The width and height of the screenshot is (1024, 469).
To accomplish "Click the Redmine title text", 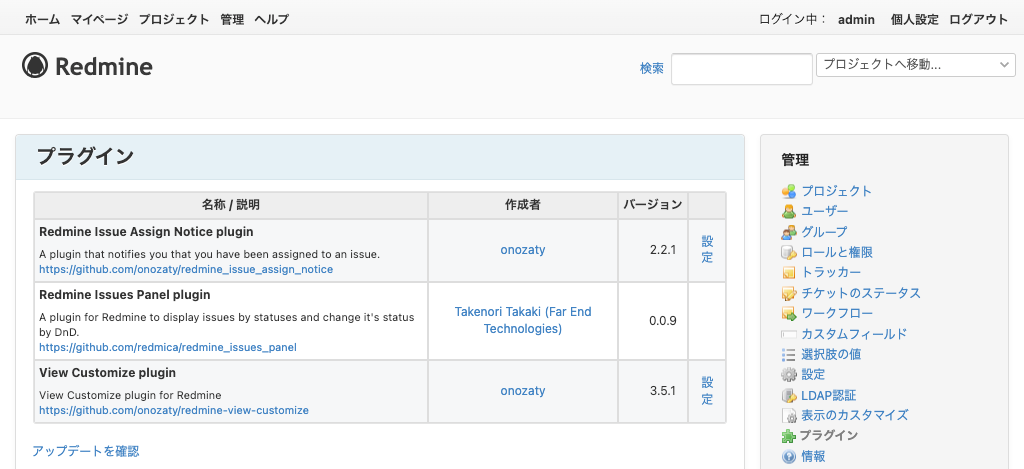I will (x=104, y=66).
